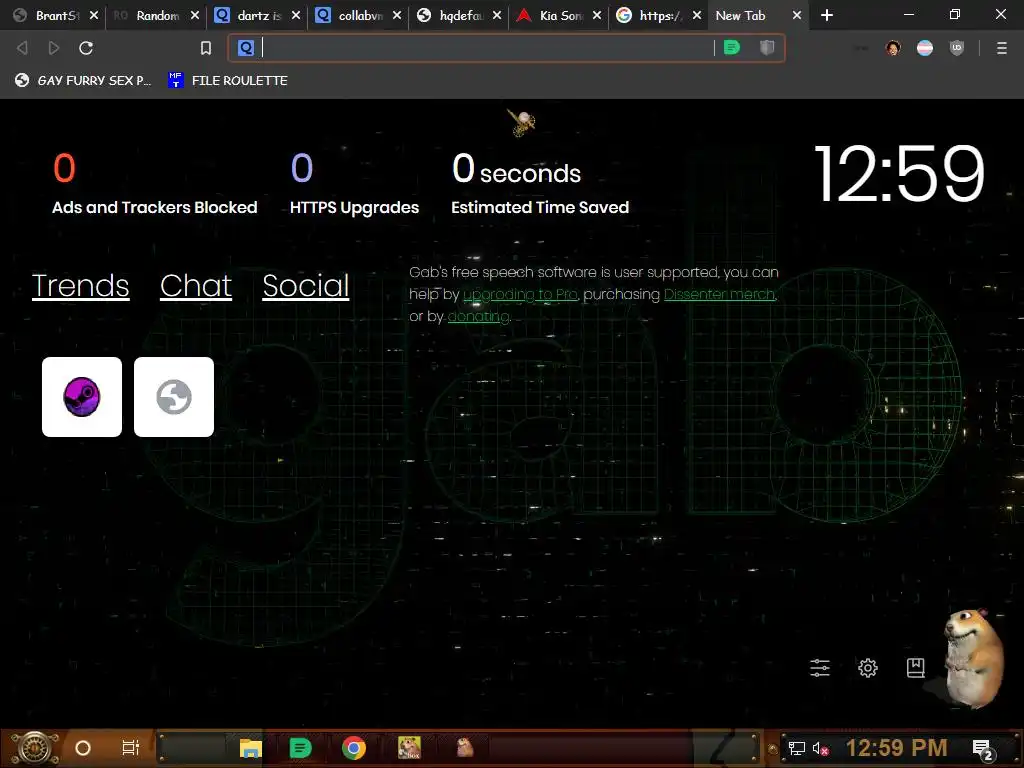Launch Google Chrome from the taskbar
The image size is (1024, 768).
(353, 748)
